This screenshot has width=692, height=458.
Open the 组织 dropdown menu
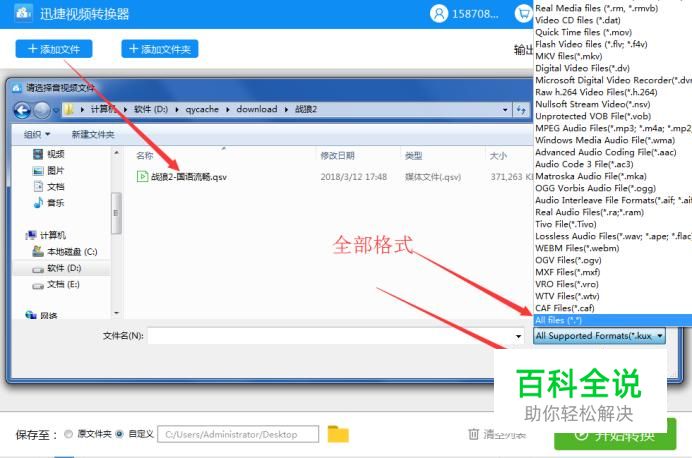click(x=37, y=134)
